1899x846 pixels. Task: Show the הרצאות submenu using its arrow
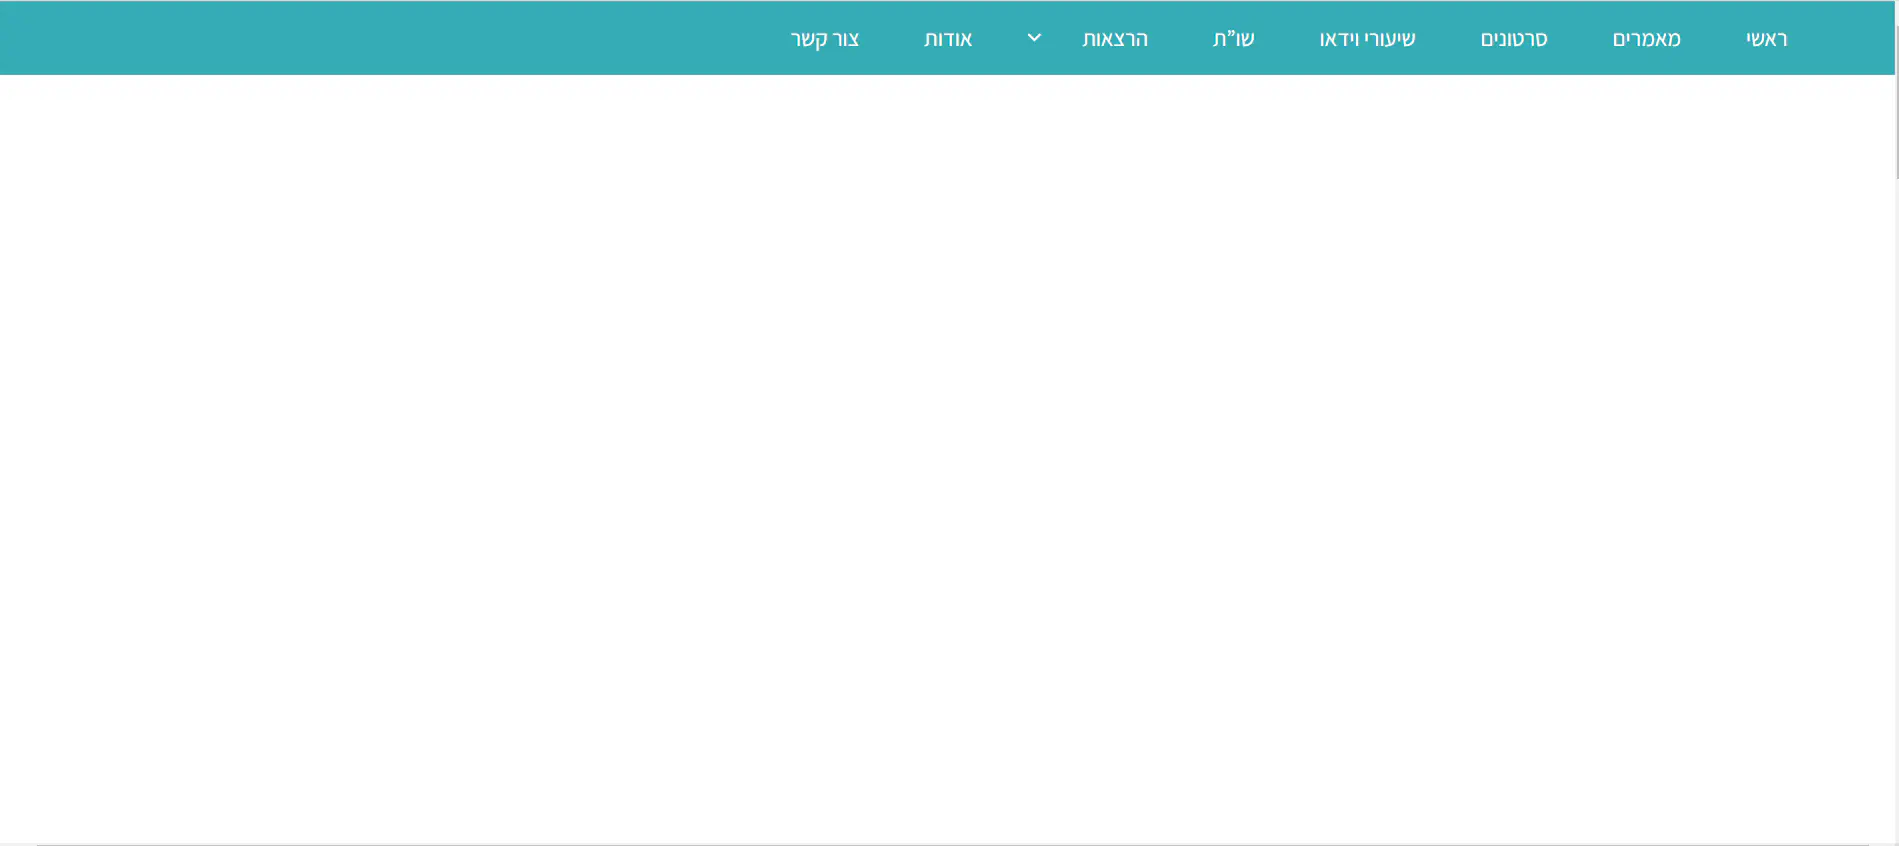click(x=1034, y=38)
